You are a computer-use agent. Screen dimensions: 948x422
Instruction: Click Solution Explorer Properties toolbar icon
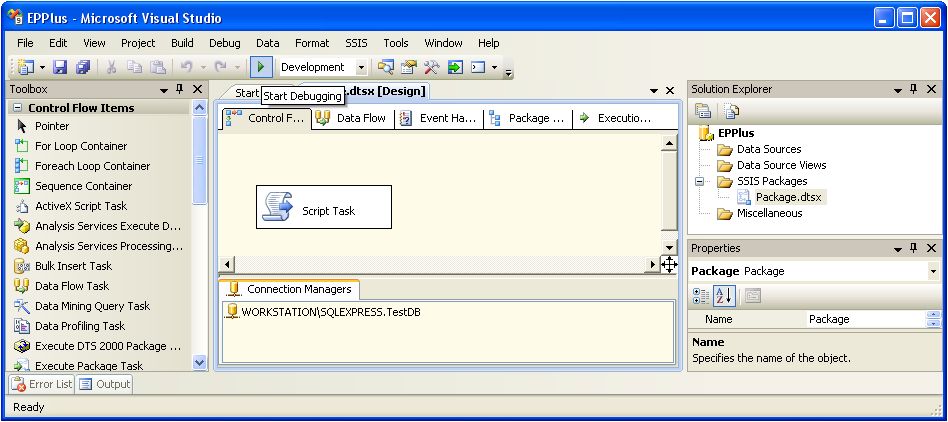[703, 111]
